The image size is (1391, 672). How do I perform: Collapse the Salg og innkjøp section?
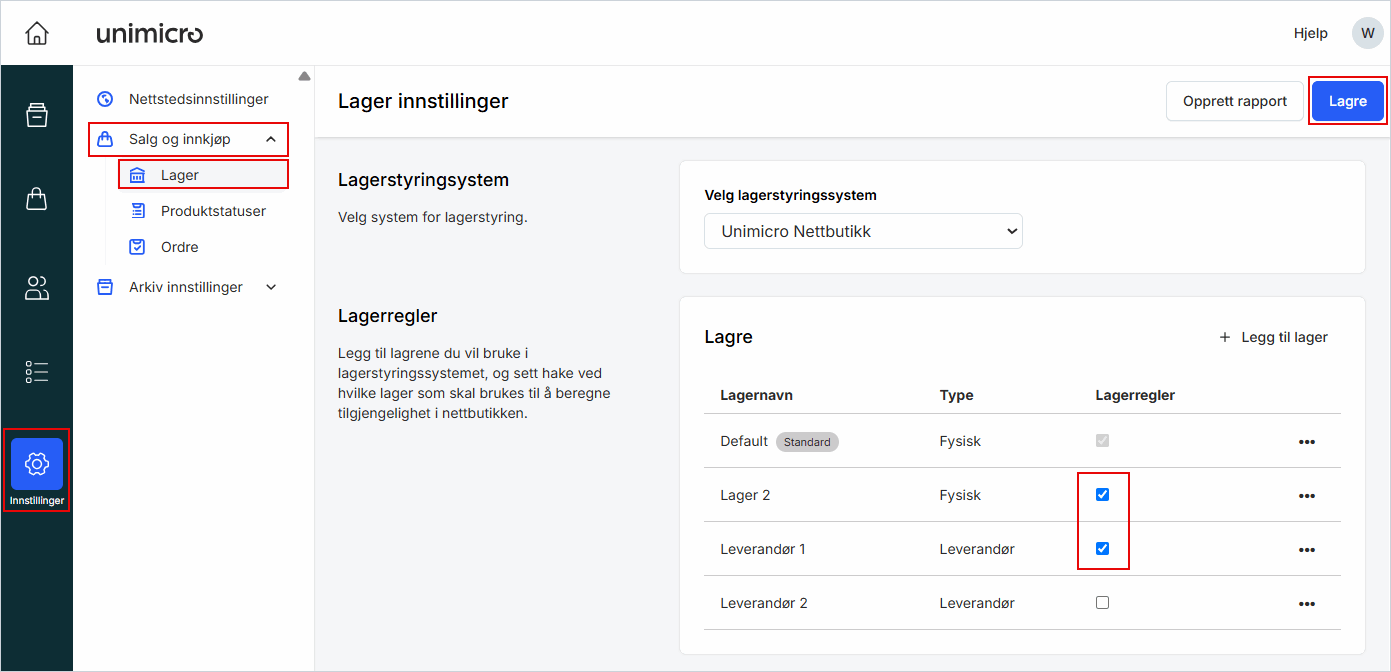tap(270, 139)
